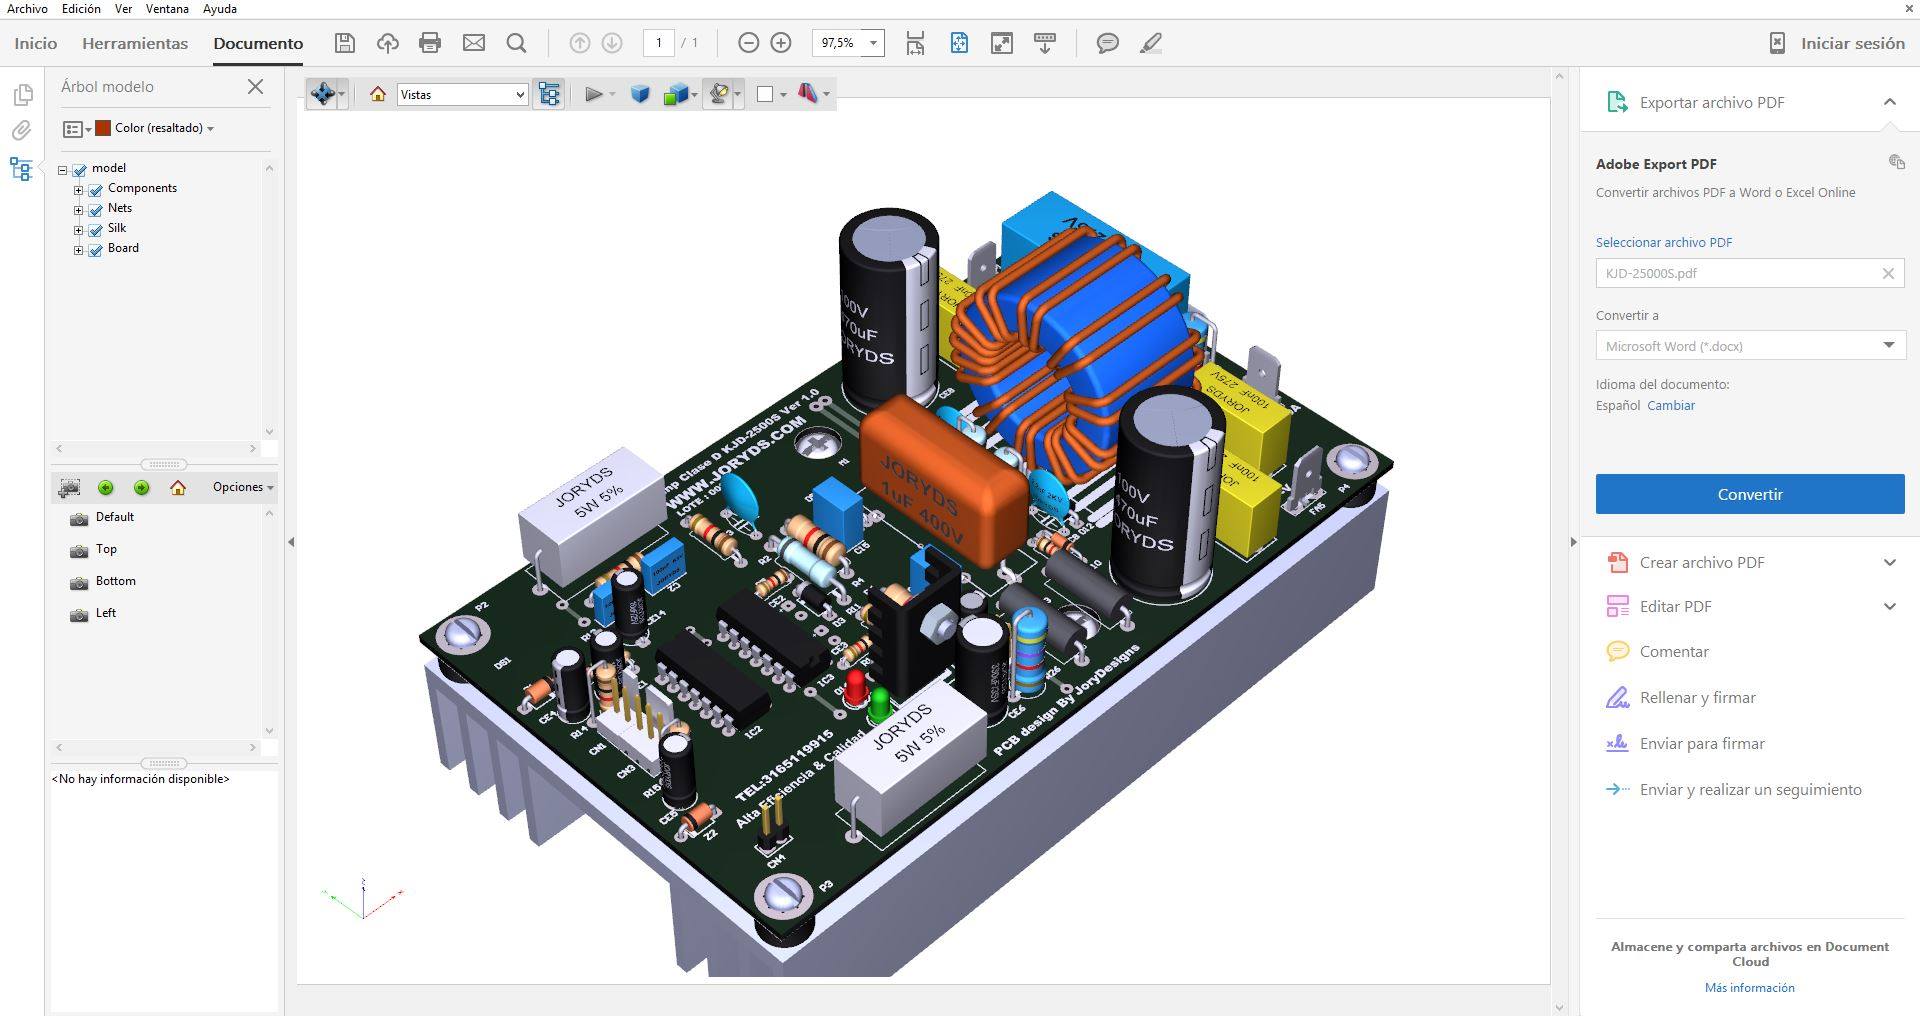Expand the Silk tree node
Viewport: 1920px width, 1016px height.
click(78, 230)
